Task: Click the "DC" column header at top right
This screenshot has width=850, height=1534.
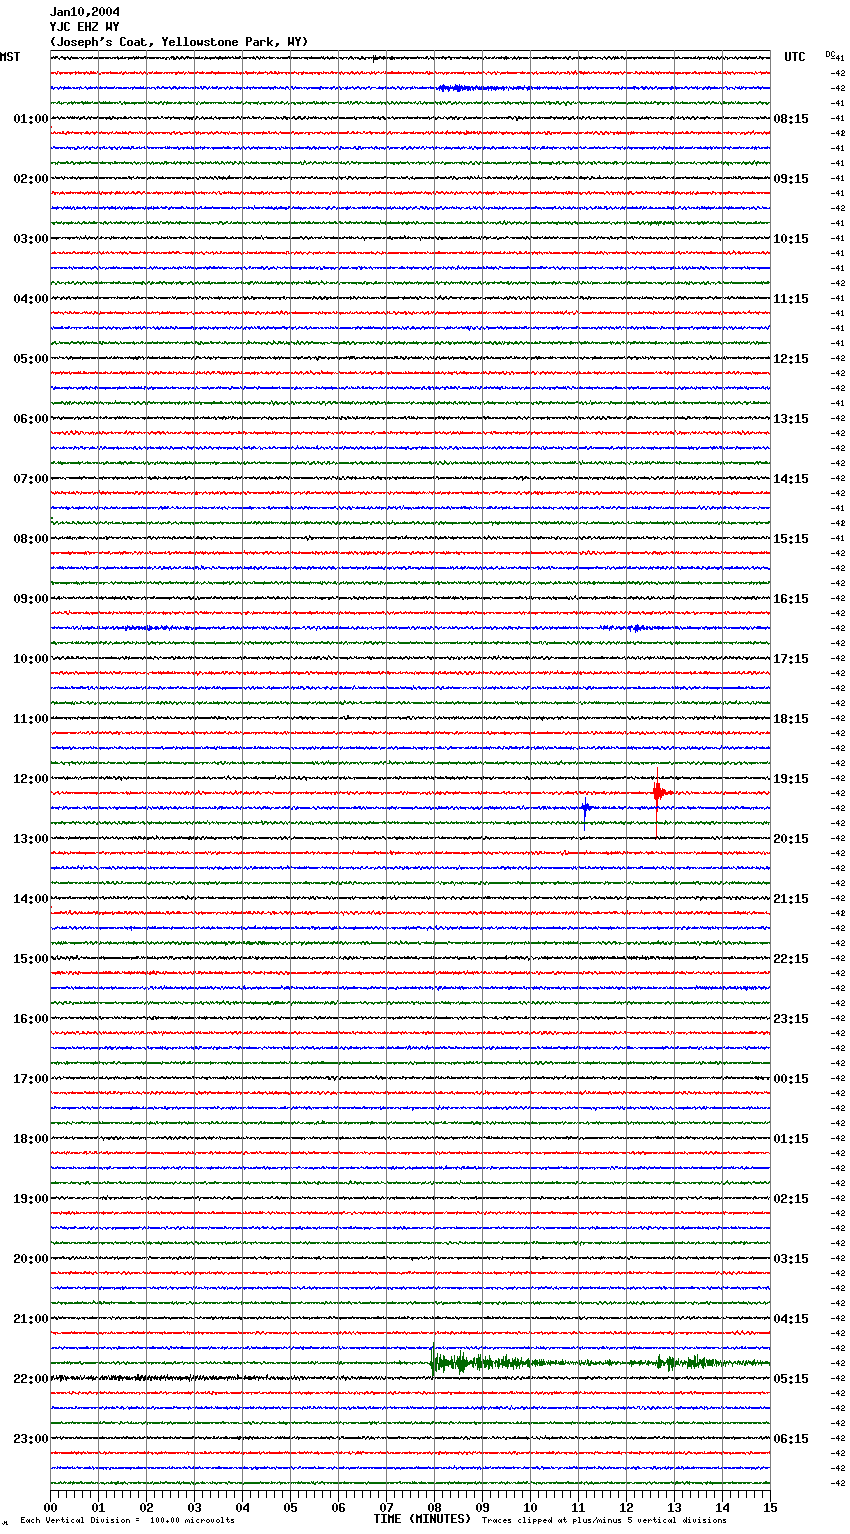Action: [x=830, y=54]
